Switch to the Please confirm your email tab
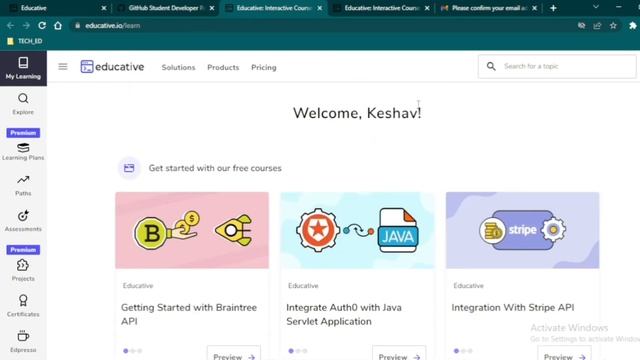Image resolution: width=640 pixels, height=360 pixels. (489, 8)
